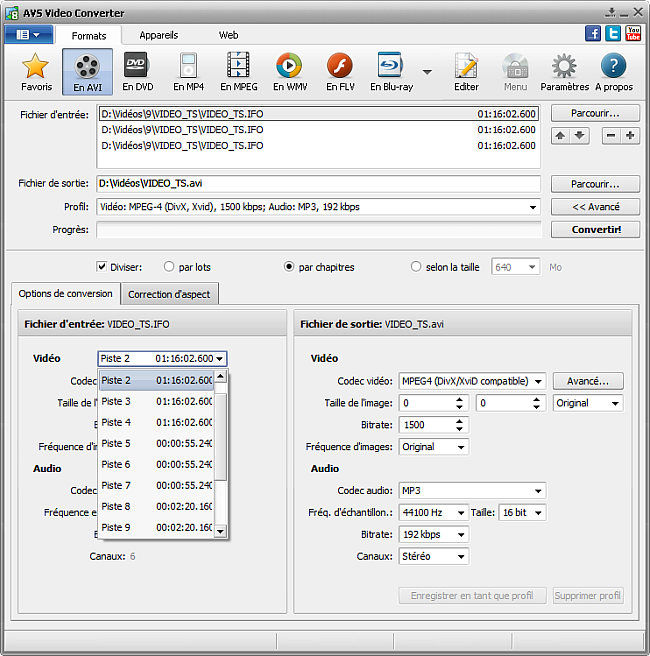Screen dimensions: 650x656
Task: Click the Convertir! button
Action: click(x=595, y=230)
